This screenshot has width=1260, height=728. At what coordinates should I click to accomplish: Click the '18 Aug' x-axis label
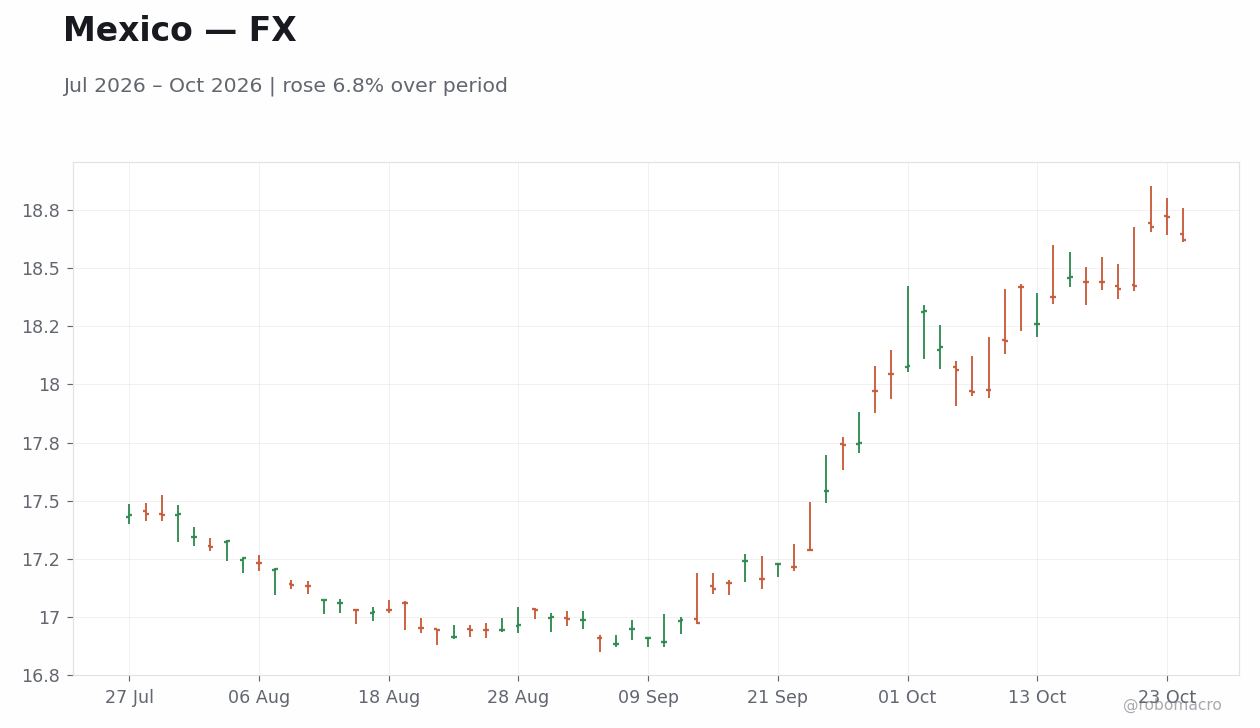point(389,697)
